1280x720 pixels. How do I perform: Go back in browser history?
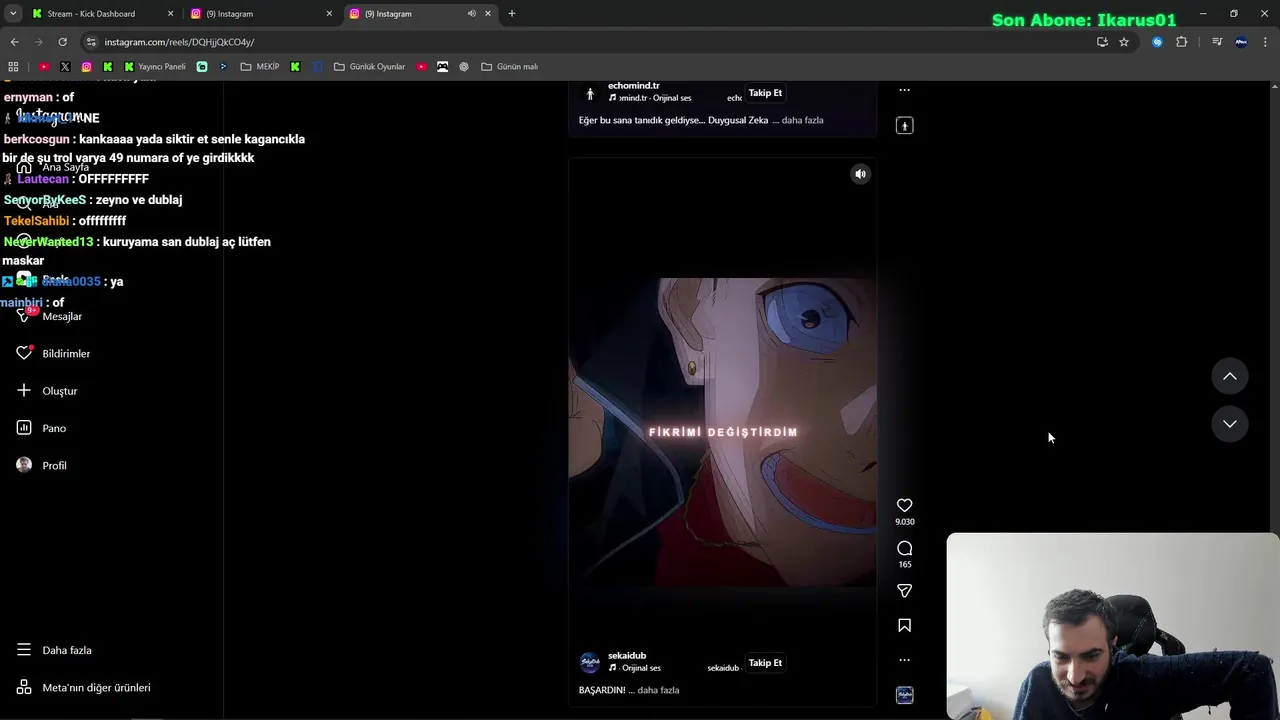[14, 42]
